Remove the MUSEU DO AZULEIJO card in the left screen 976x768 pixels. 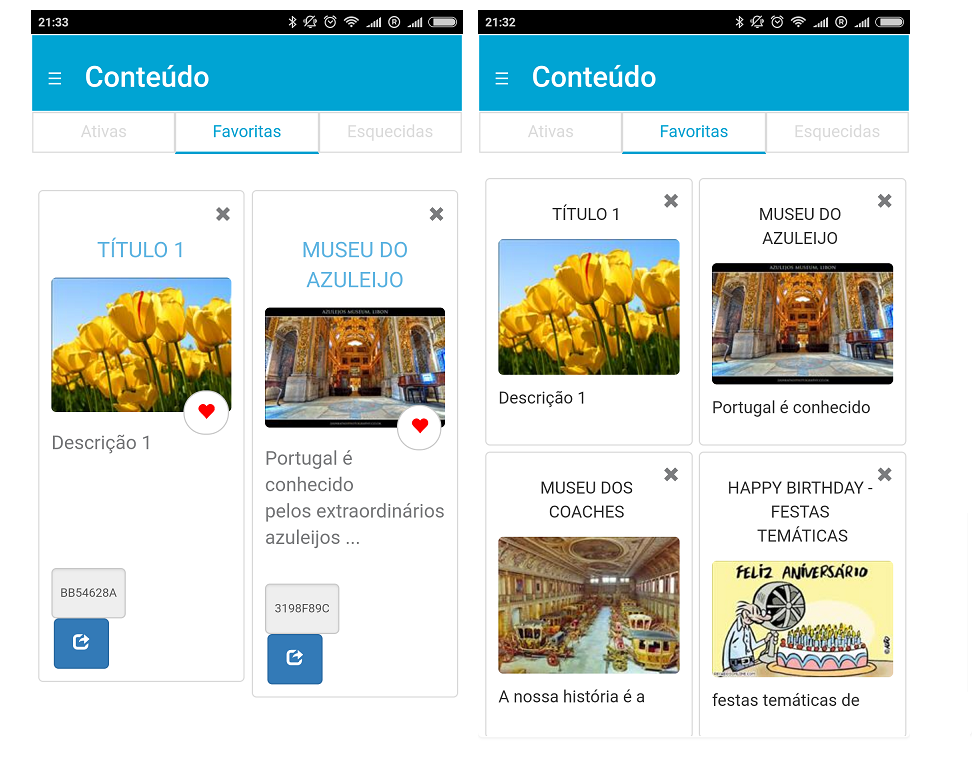pos(436,214)
